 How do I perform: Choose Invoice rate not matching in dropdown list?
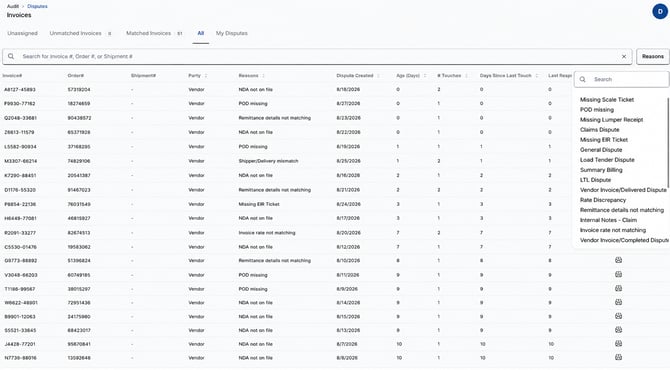[x=613, y=230]
